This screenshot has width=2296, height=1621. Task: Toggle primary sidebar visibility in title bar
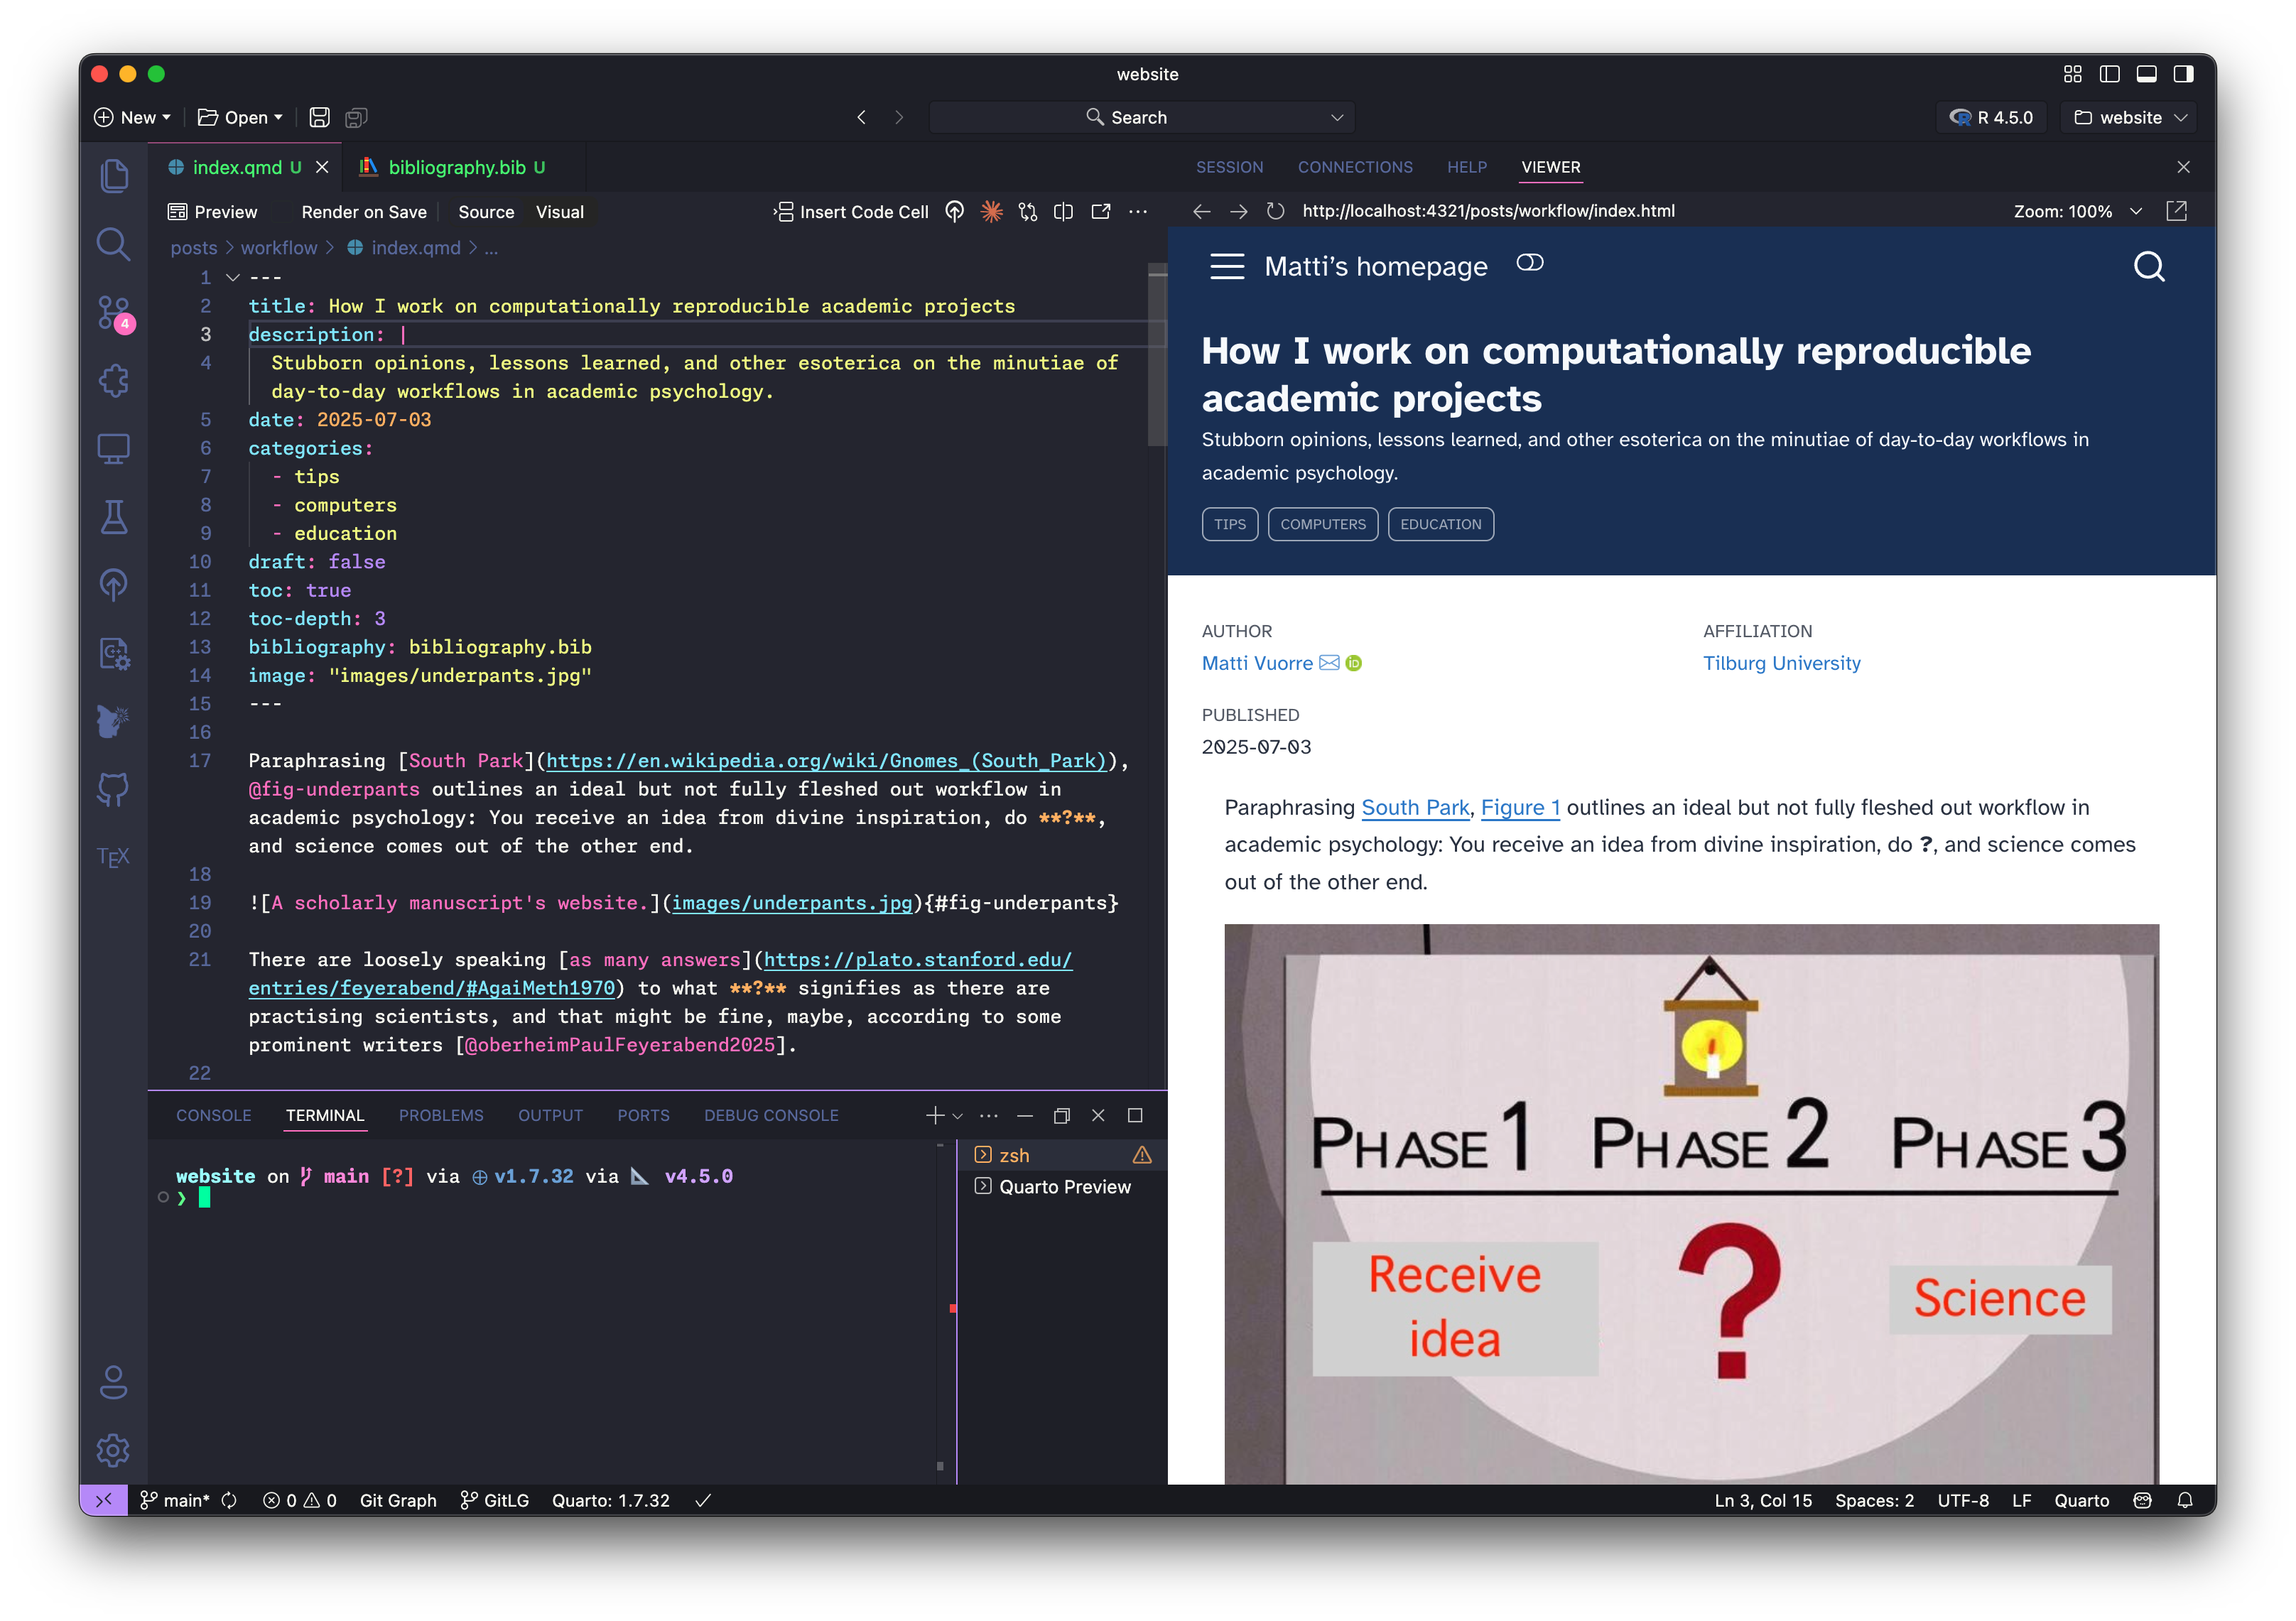(x=2109, y=74)
